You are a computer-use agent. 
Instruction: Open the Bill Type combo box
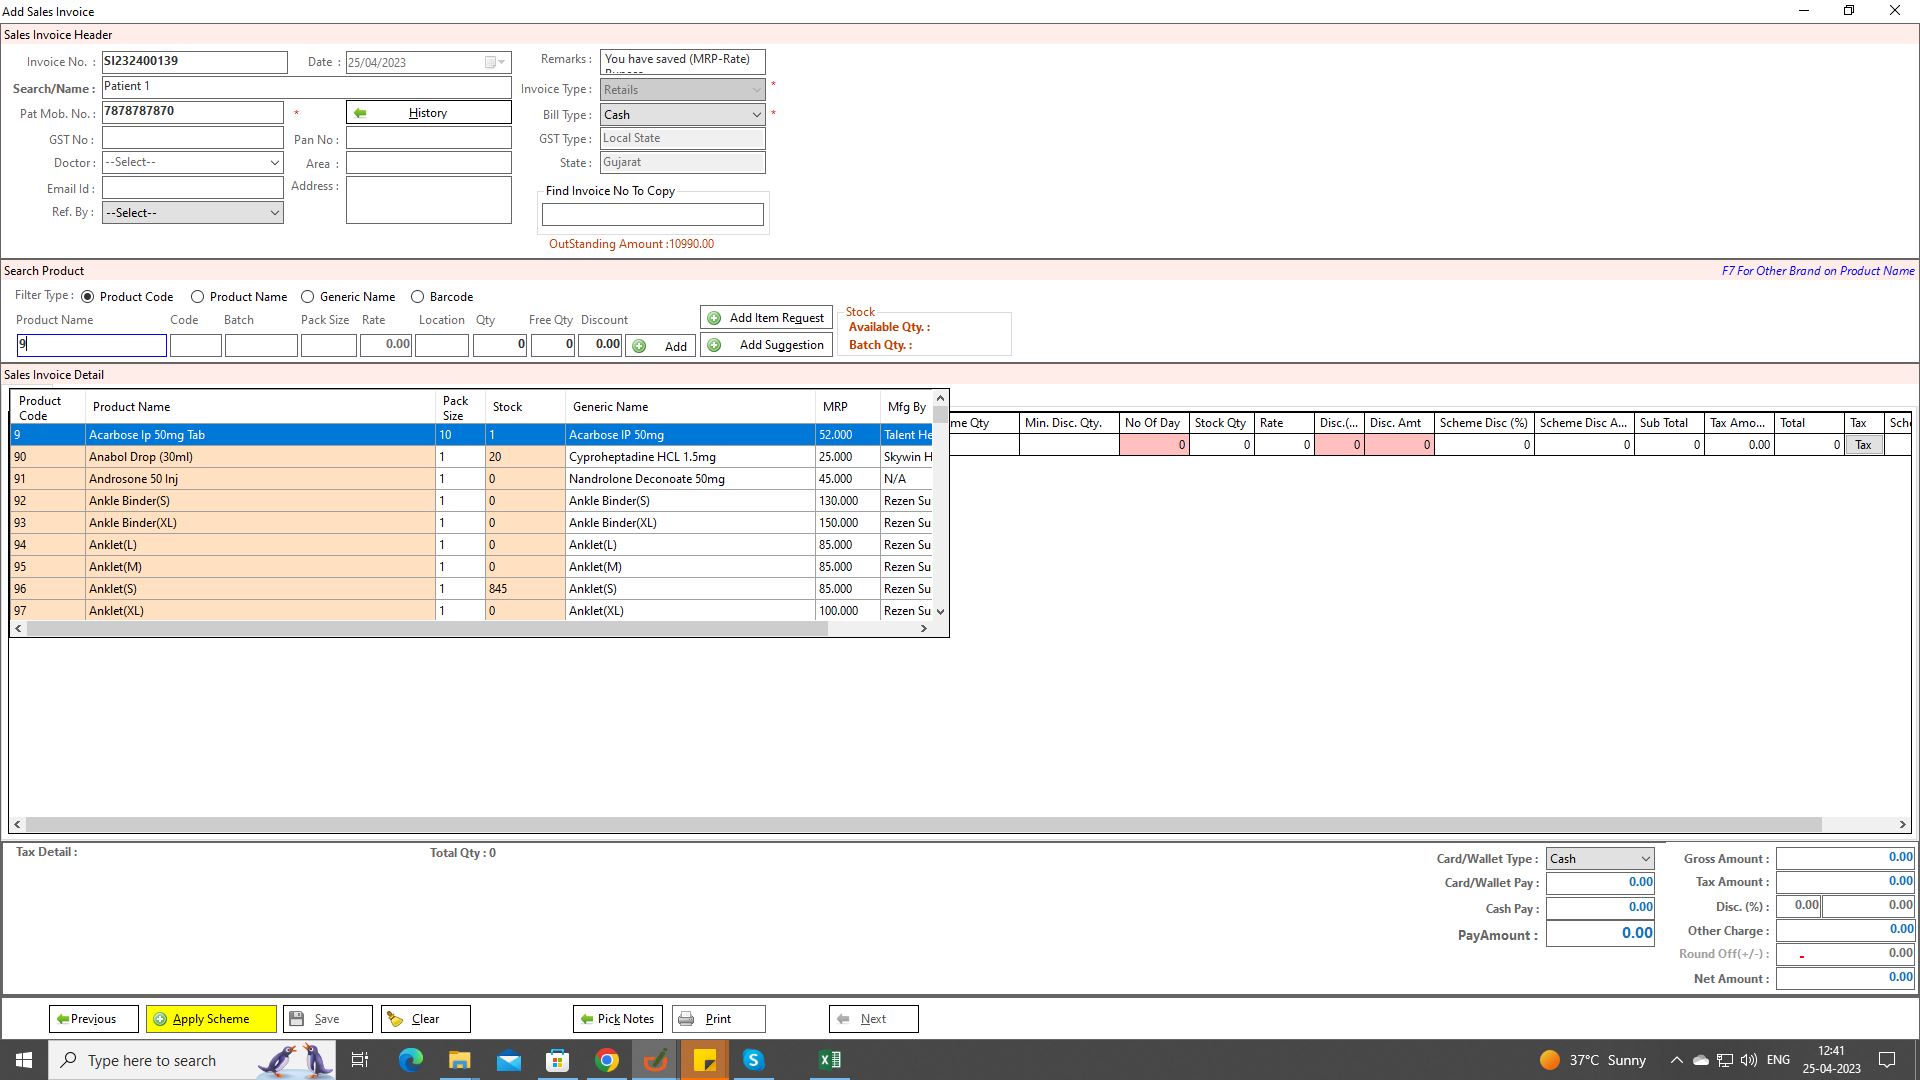tap(756, 115)
